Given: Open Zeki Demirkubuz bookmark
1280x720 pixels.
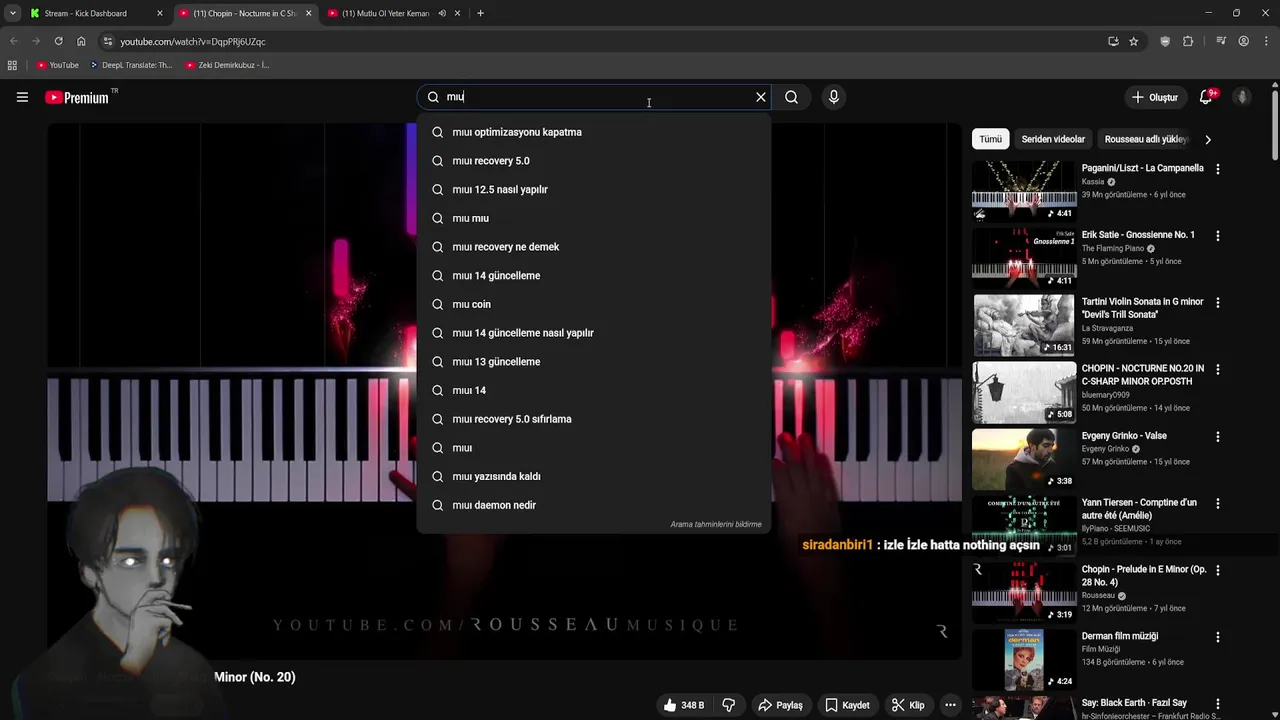Looking at the screenshot, I should click(228, 65).
